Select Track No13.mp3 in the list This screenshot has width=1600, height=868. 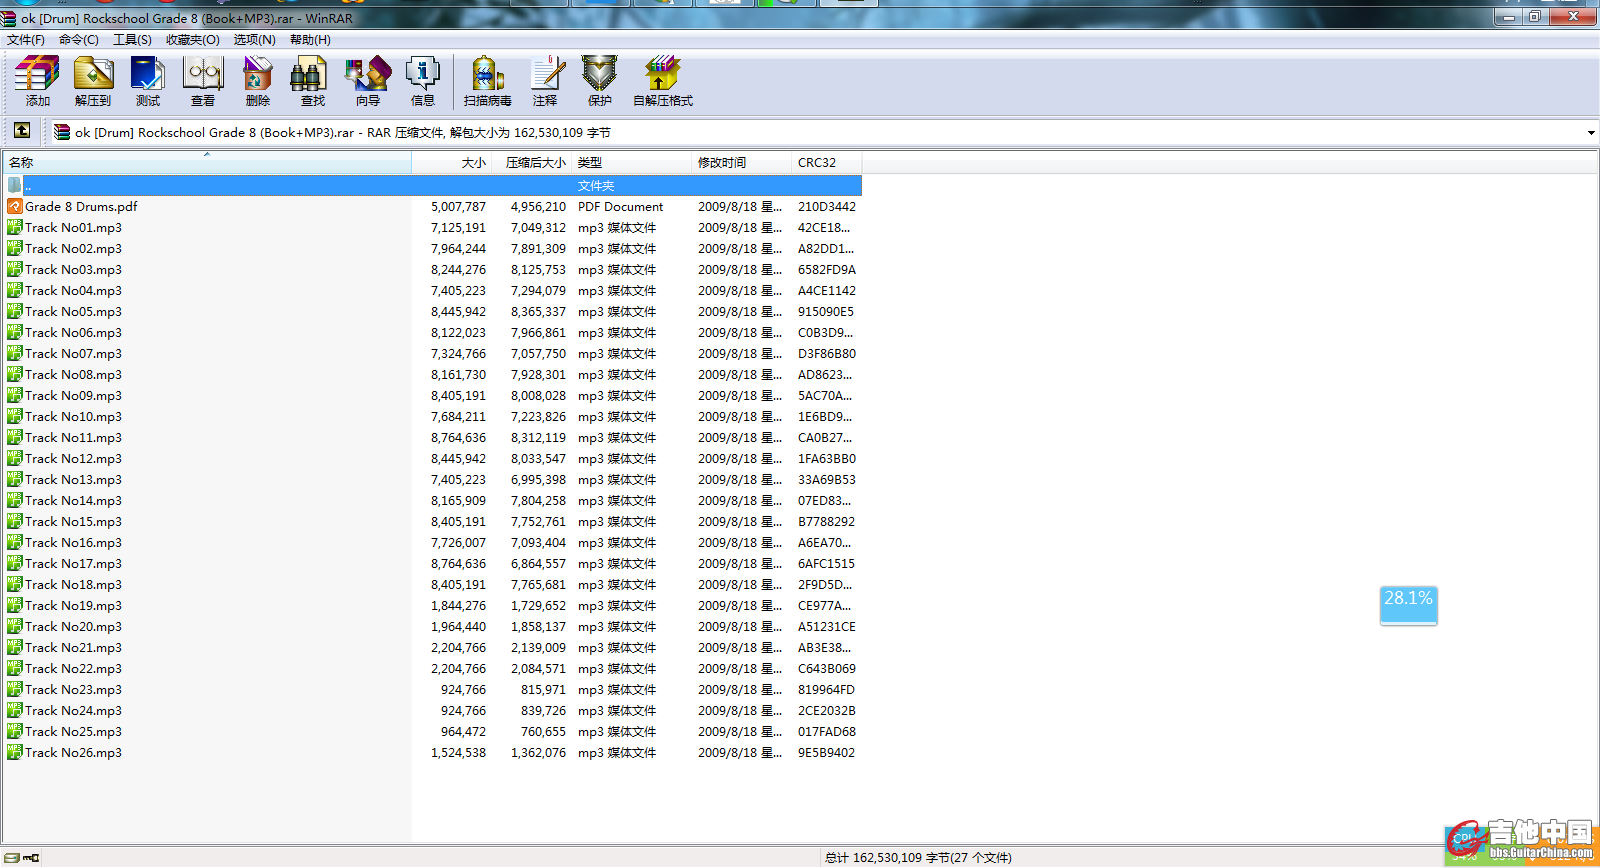[x=73, y=480]
